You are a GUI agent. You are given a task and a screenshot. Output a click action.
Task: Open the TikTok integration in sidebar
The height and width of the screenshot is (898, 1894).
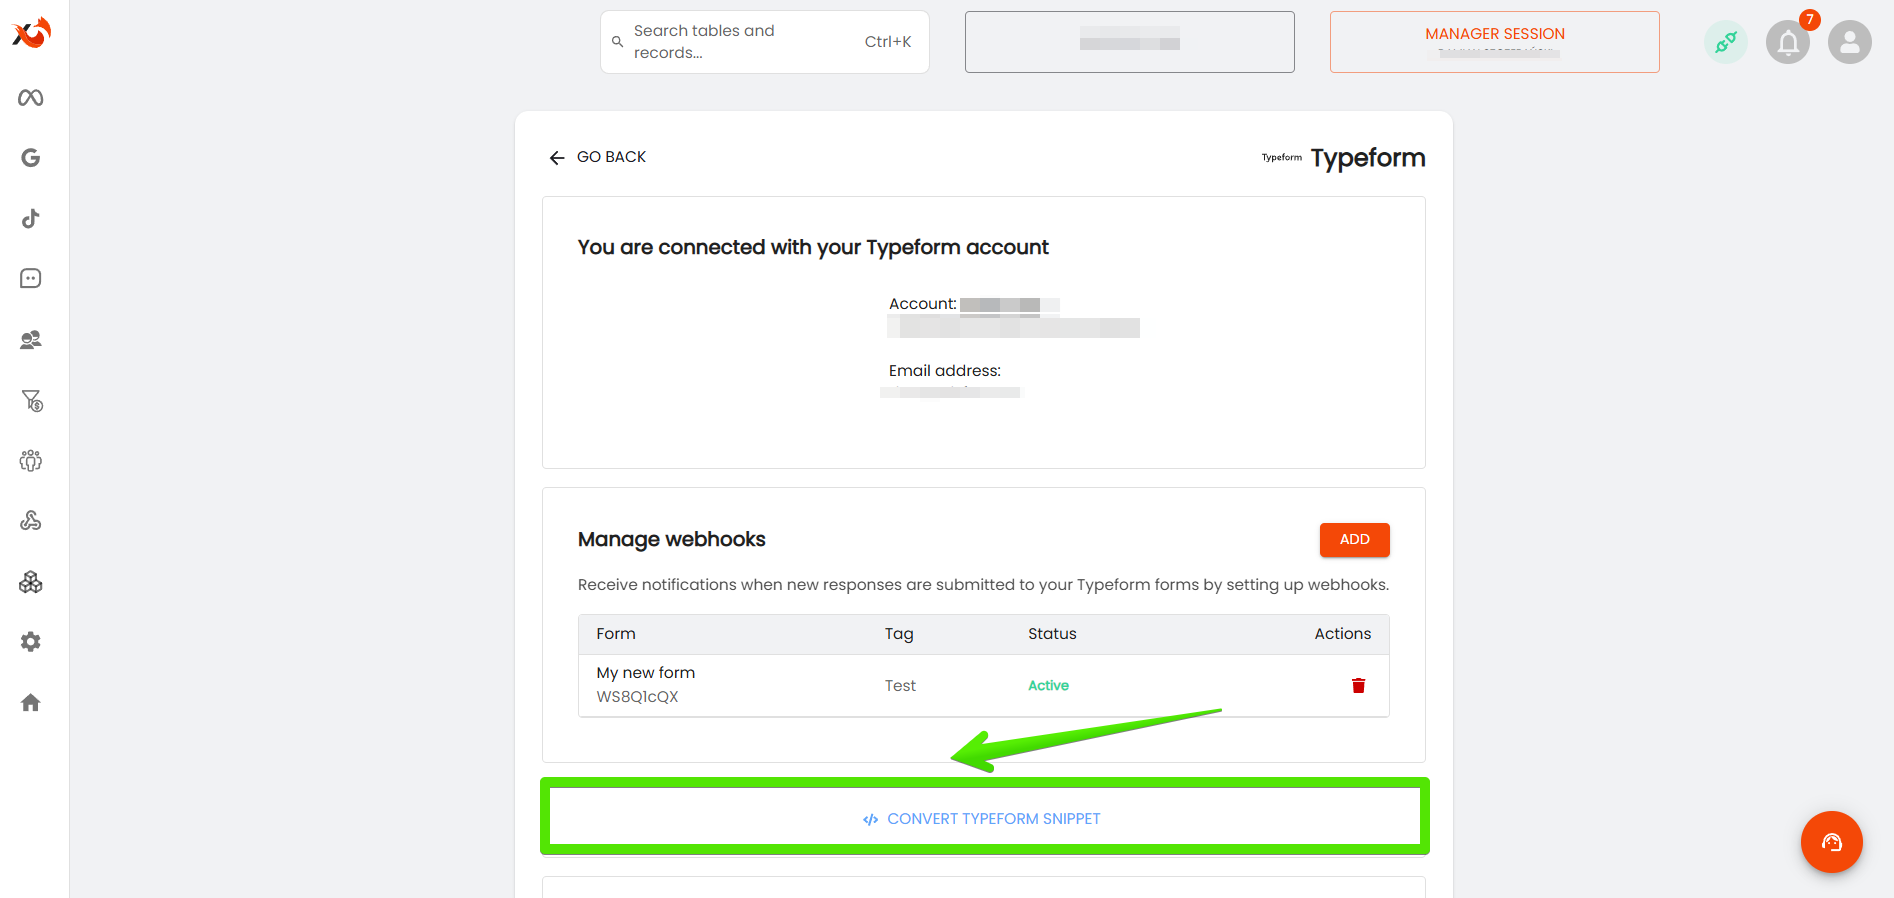(31, 218)
